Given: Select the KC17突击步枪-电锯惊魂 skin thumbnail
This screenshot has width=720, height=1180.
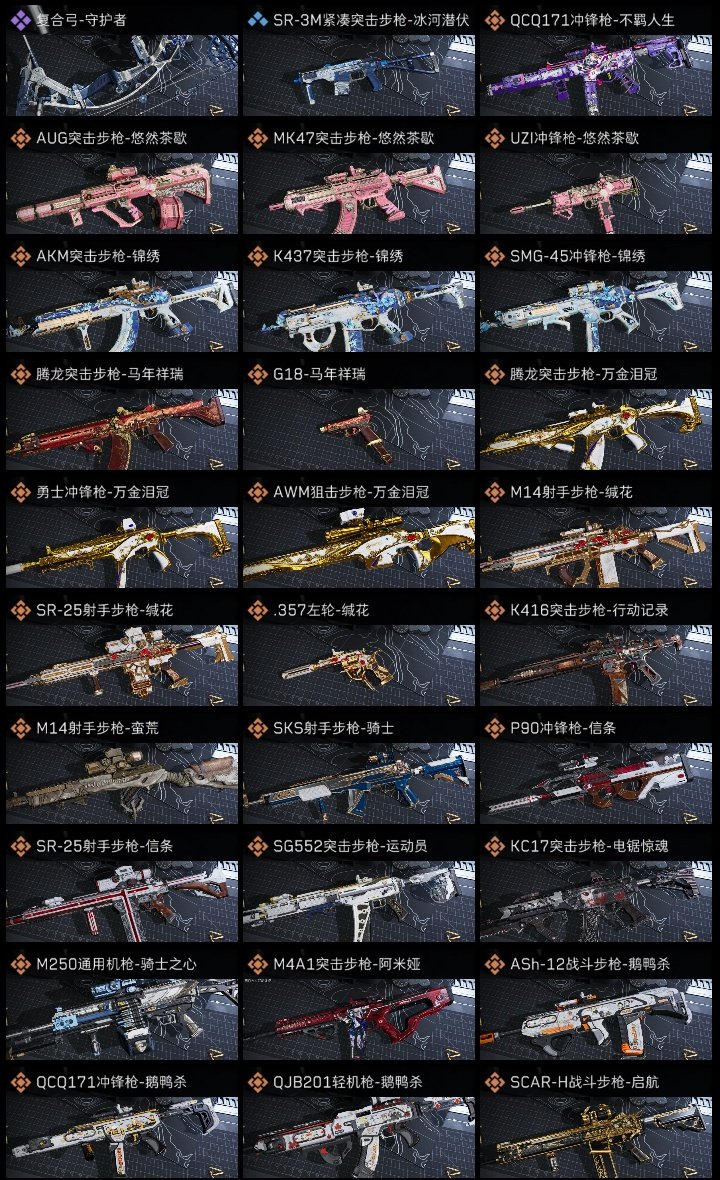Looking at the screenshot, I should (596, 902).
